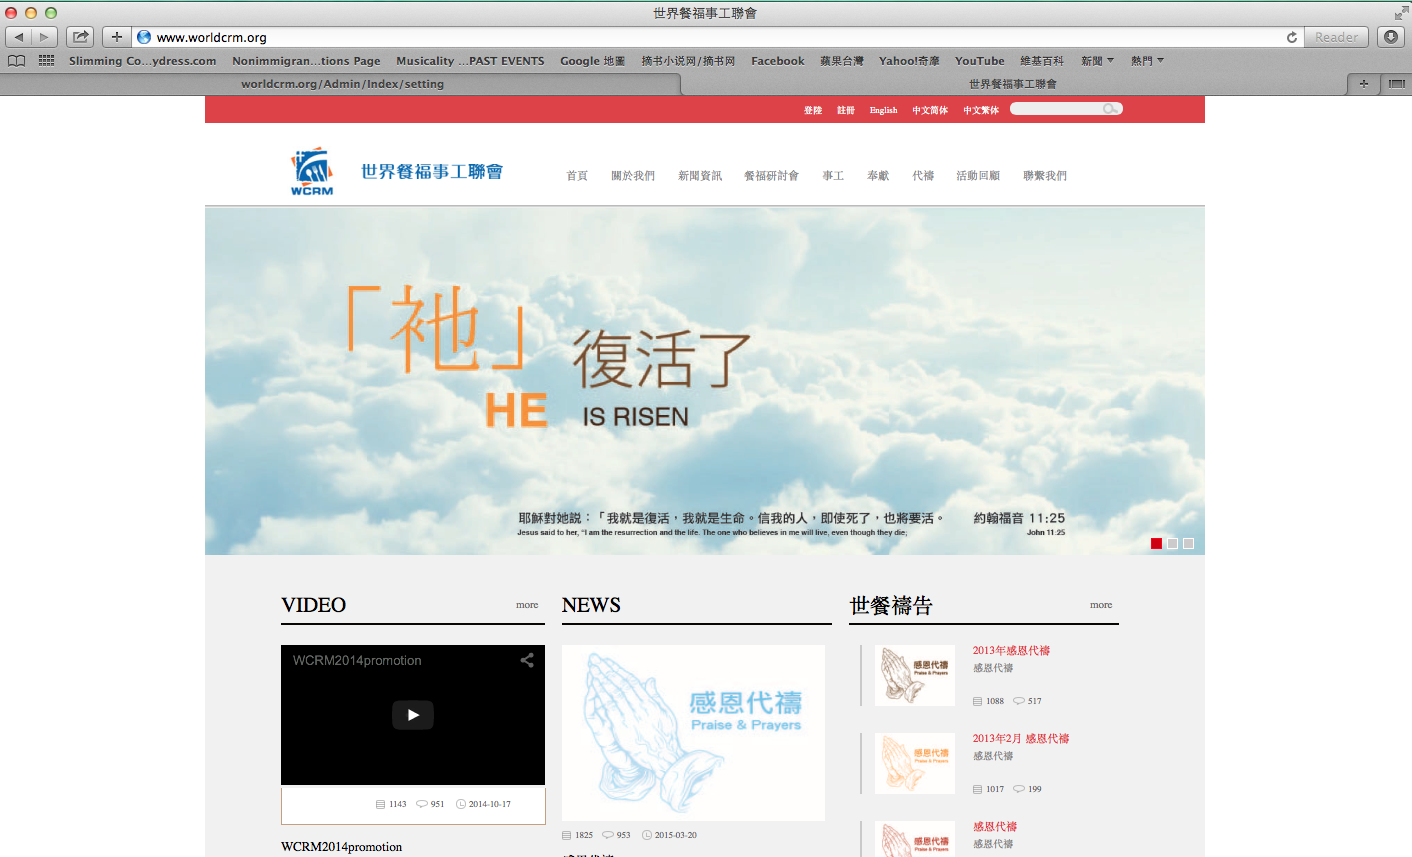Screen dimensions: 1412x857
Task: Click the back navigation arrow in the browser toolbar
Action: (17, 35)
